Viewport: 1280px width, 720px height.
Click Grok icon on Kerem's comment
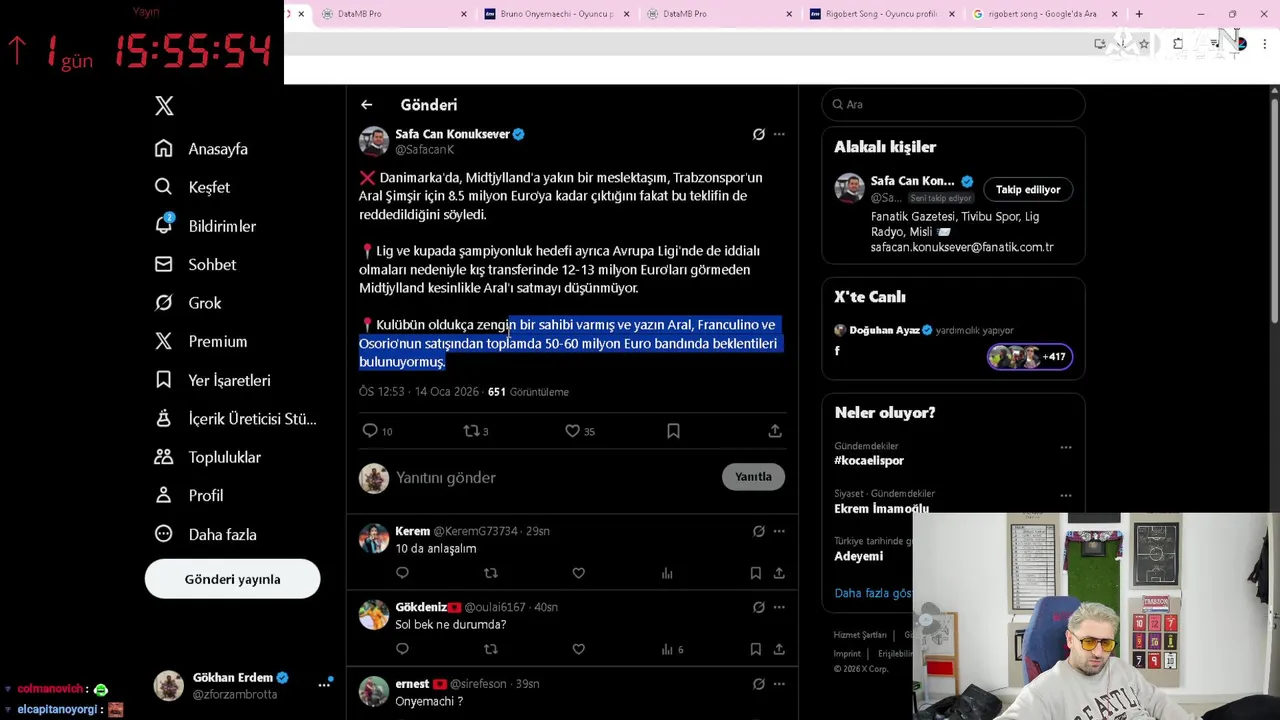click(x=758, y=531)
